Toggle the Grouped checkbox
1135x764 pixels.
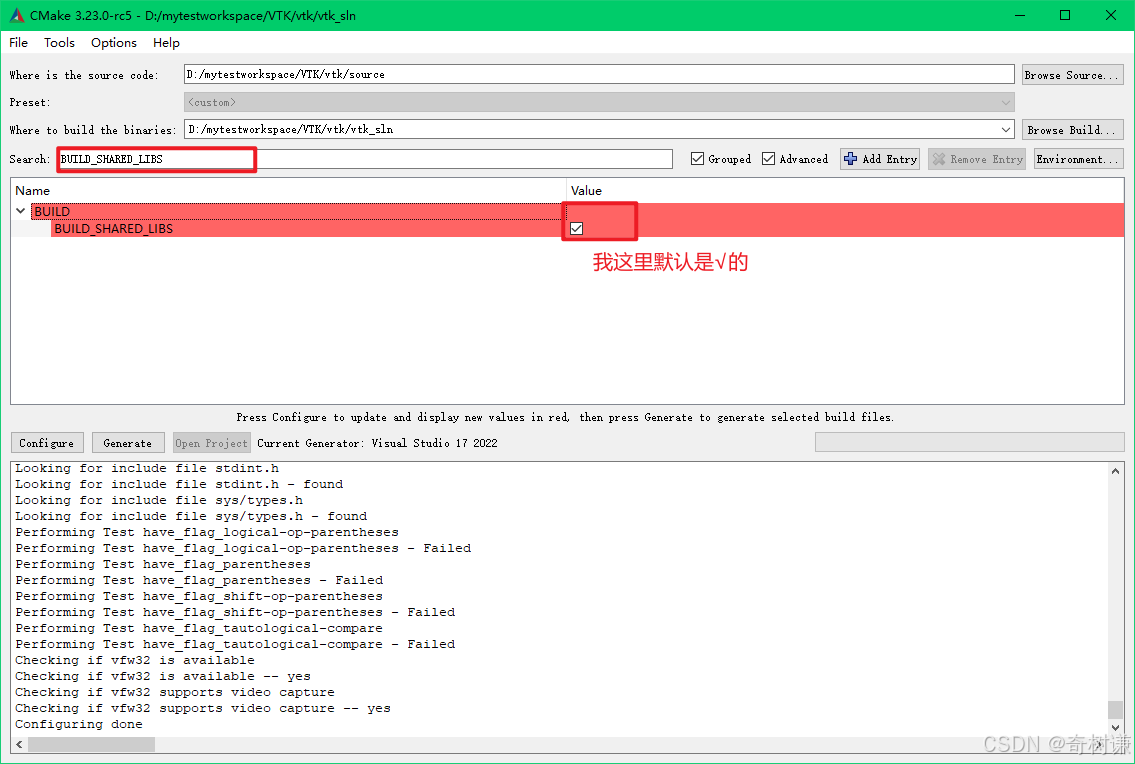tap(697, 159)
